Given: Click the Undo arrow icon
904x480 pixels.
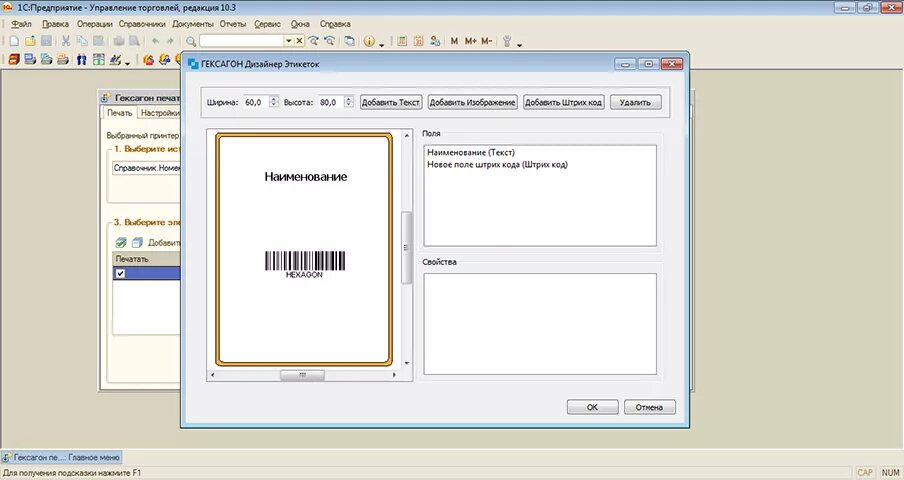Looking at the screenshot, I should (155, 41).
